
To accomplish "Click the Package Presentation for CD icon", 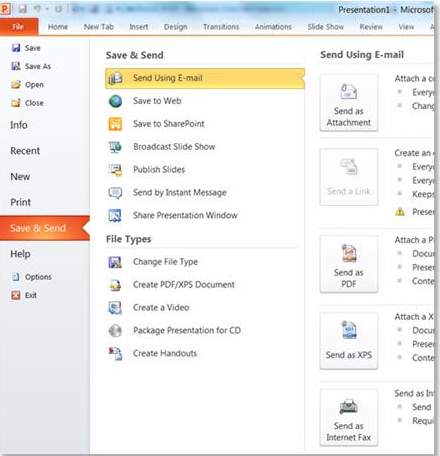I will click(x=115, y=331).
